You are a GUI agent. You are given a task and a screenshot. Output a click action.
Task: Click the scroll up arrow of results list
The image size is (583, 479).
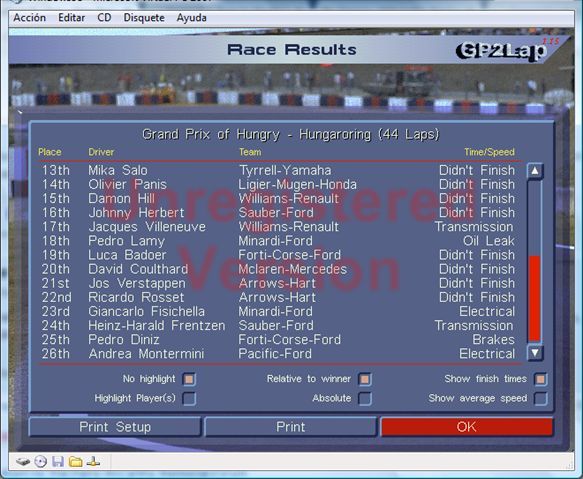(x=535, y=171)
